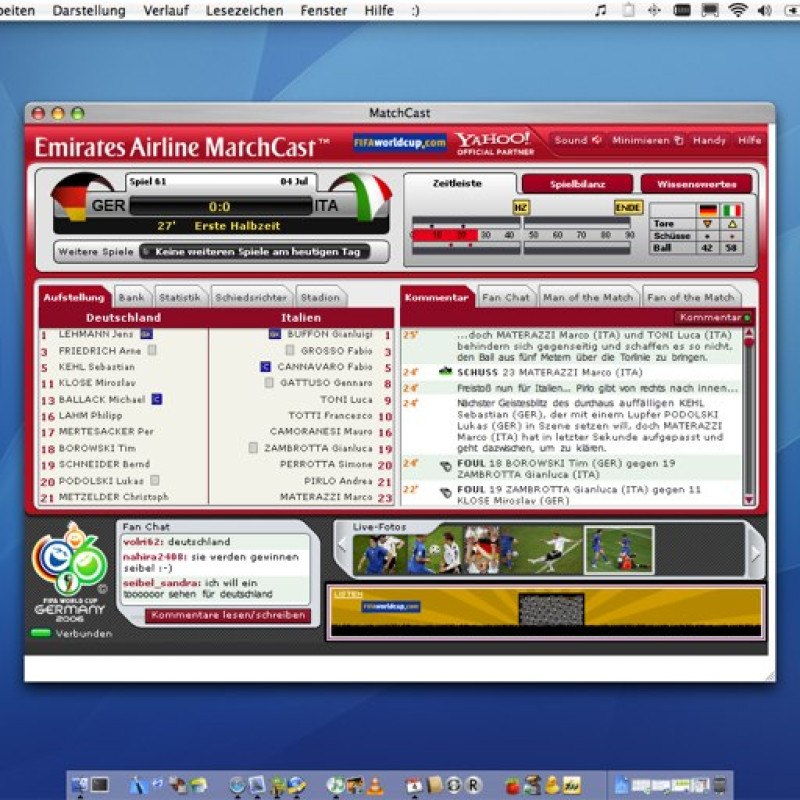Select the Schiedsrichter tab
Image resolution: width=800 pixels, height=800 pixels.
click(x=251, y=297)
